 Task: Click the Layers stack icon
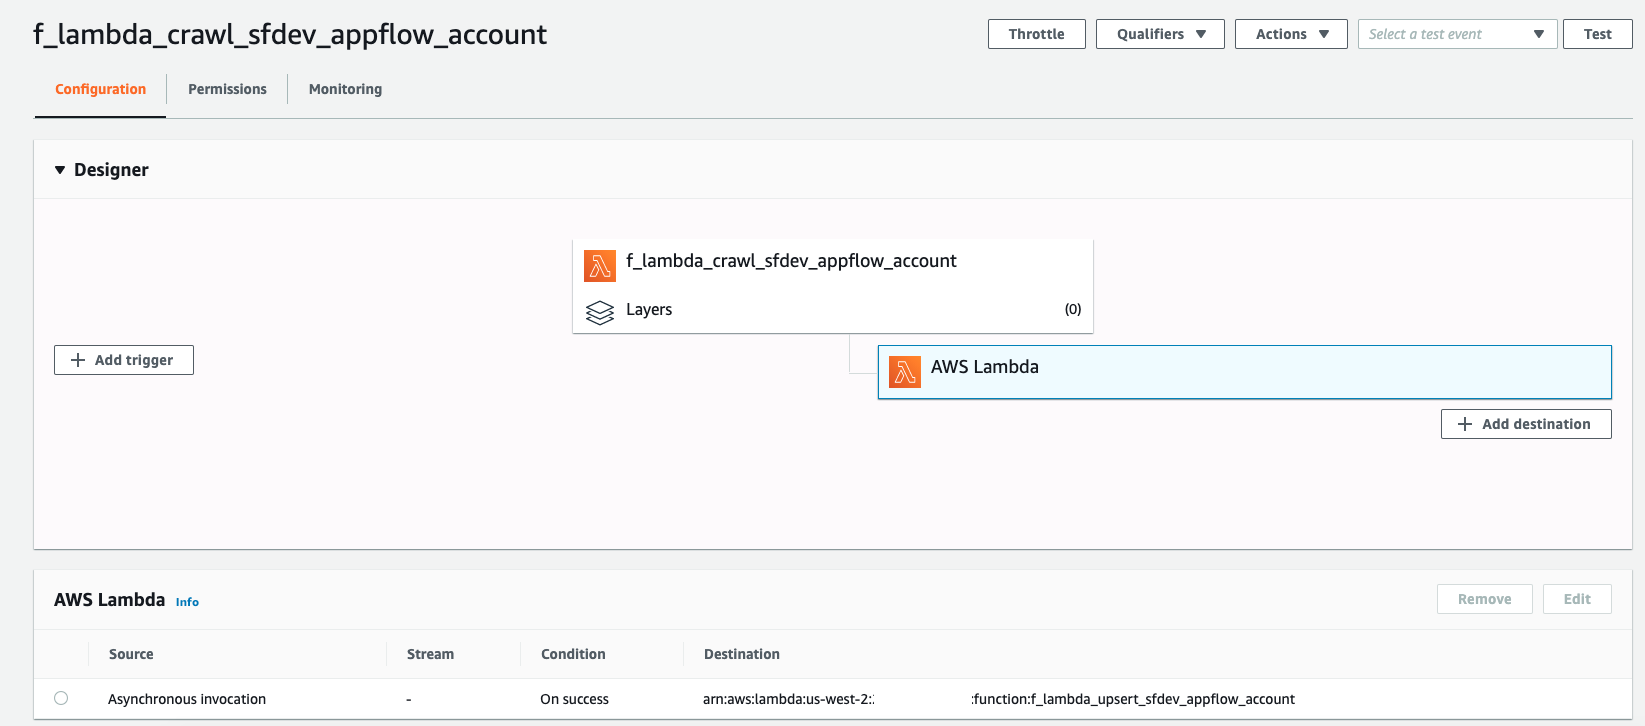pyautogui.click(x=600, y=313)
